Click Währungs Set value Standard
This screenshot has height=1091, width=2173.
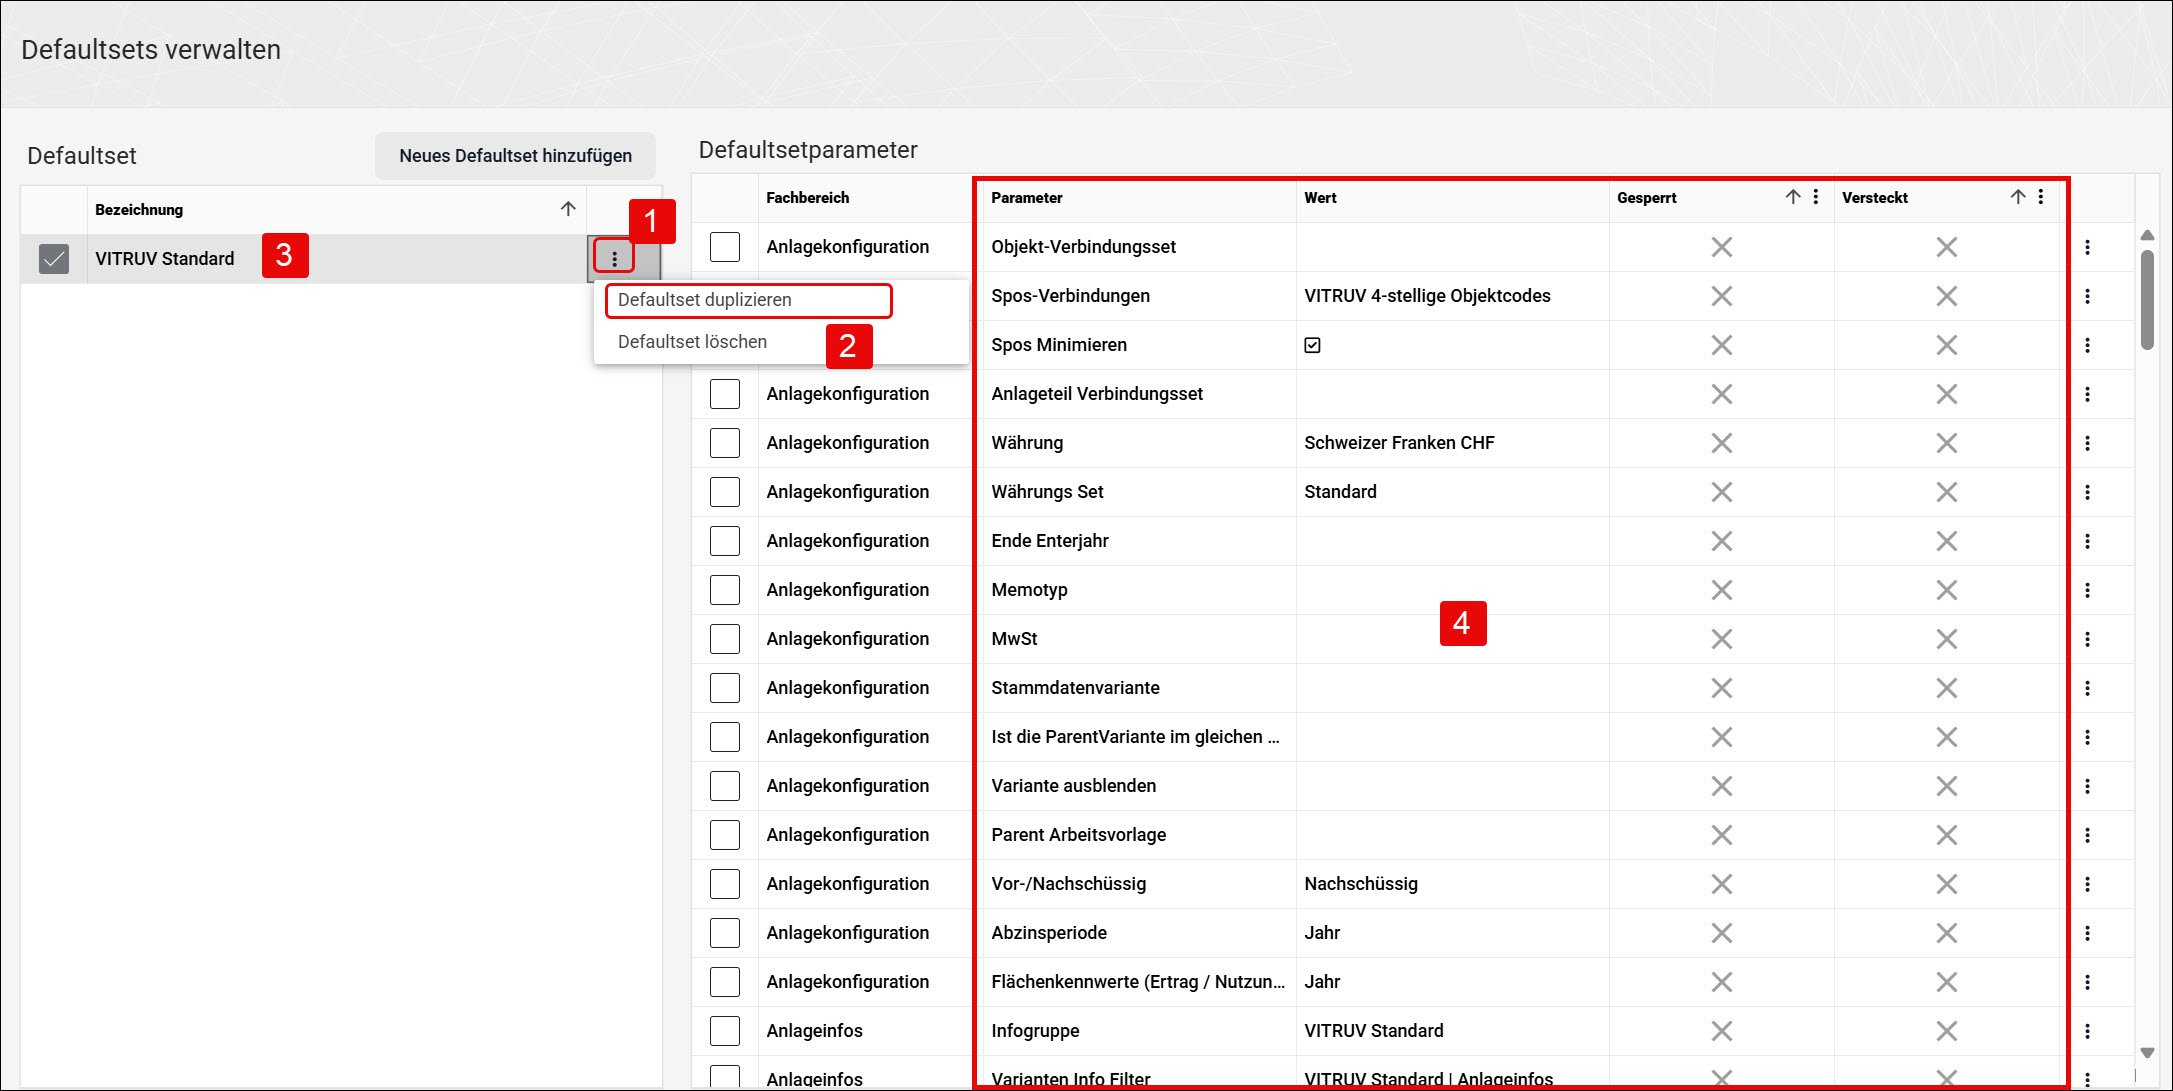tap(1340, 492)
